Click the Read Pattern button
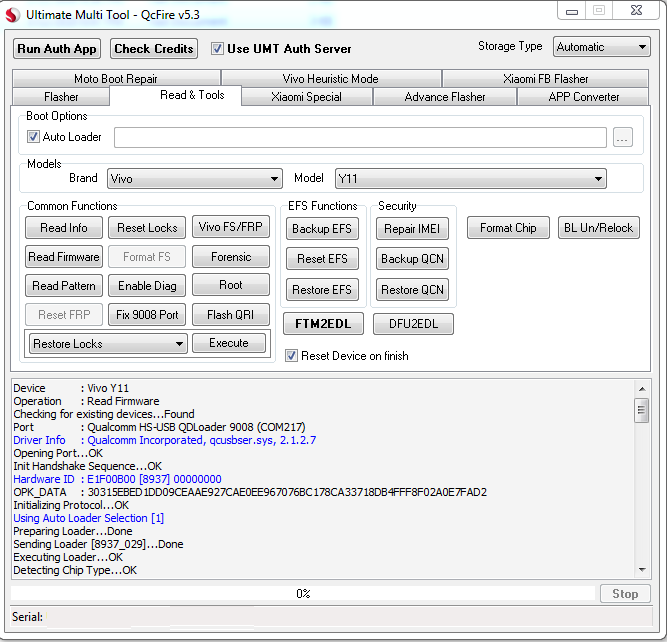This screenshot has width=667, height=642. [64, 285]
